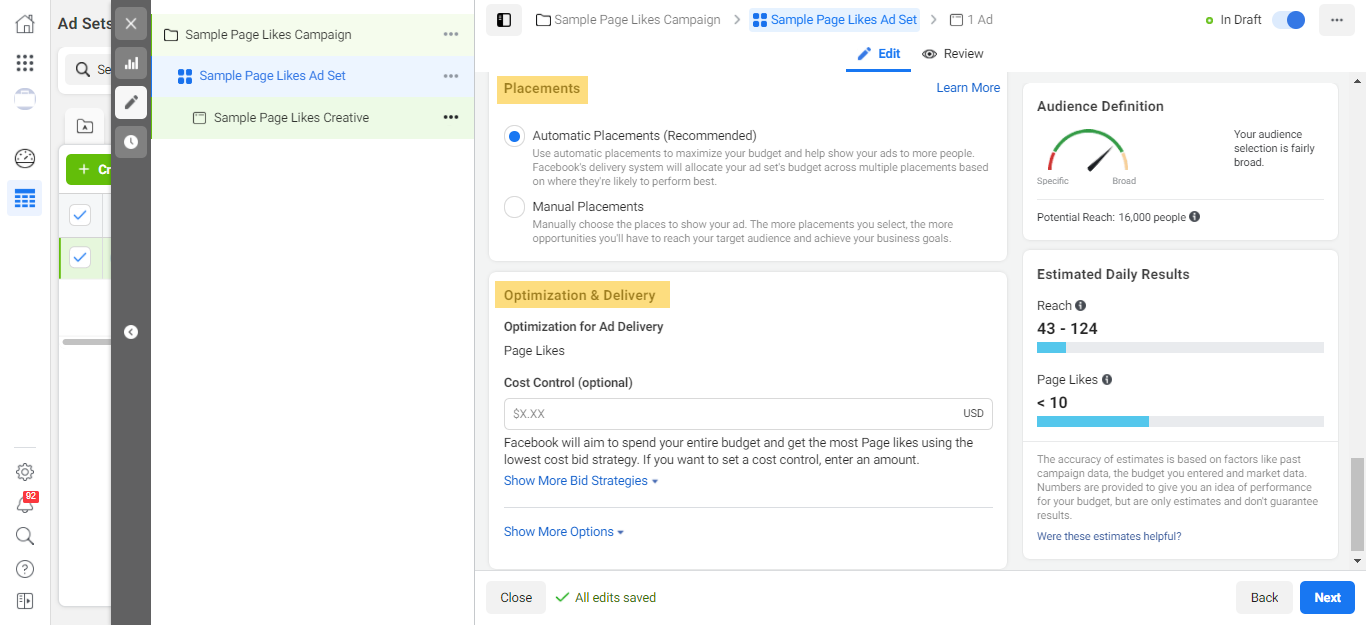Open the Account Overview gauge icon
This screenshot has width=1366, height=625.
pyautogui.click(x=25, y=158)
